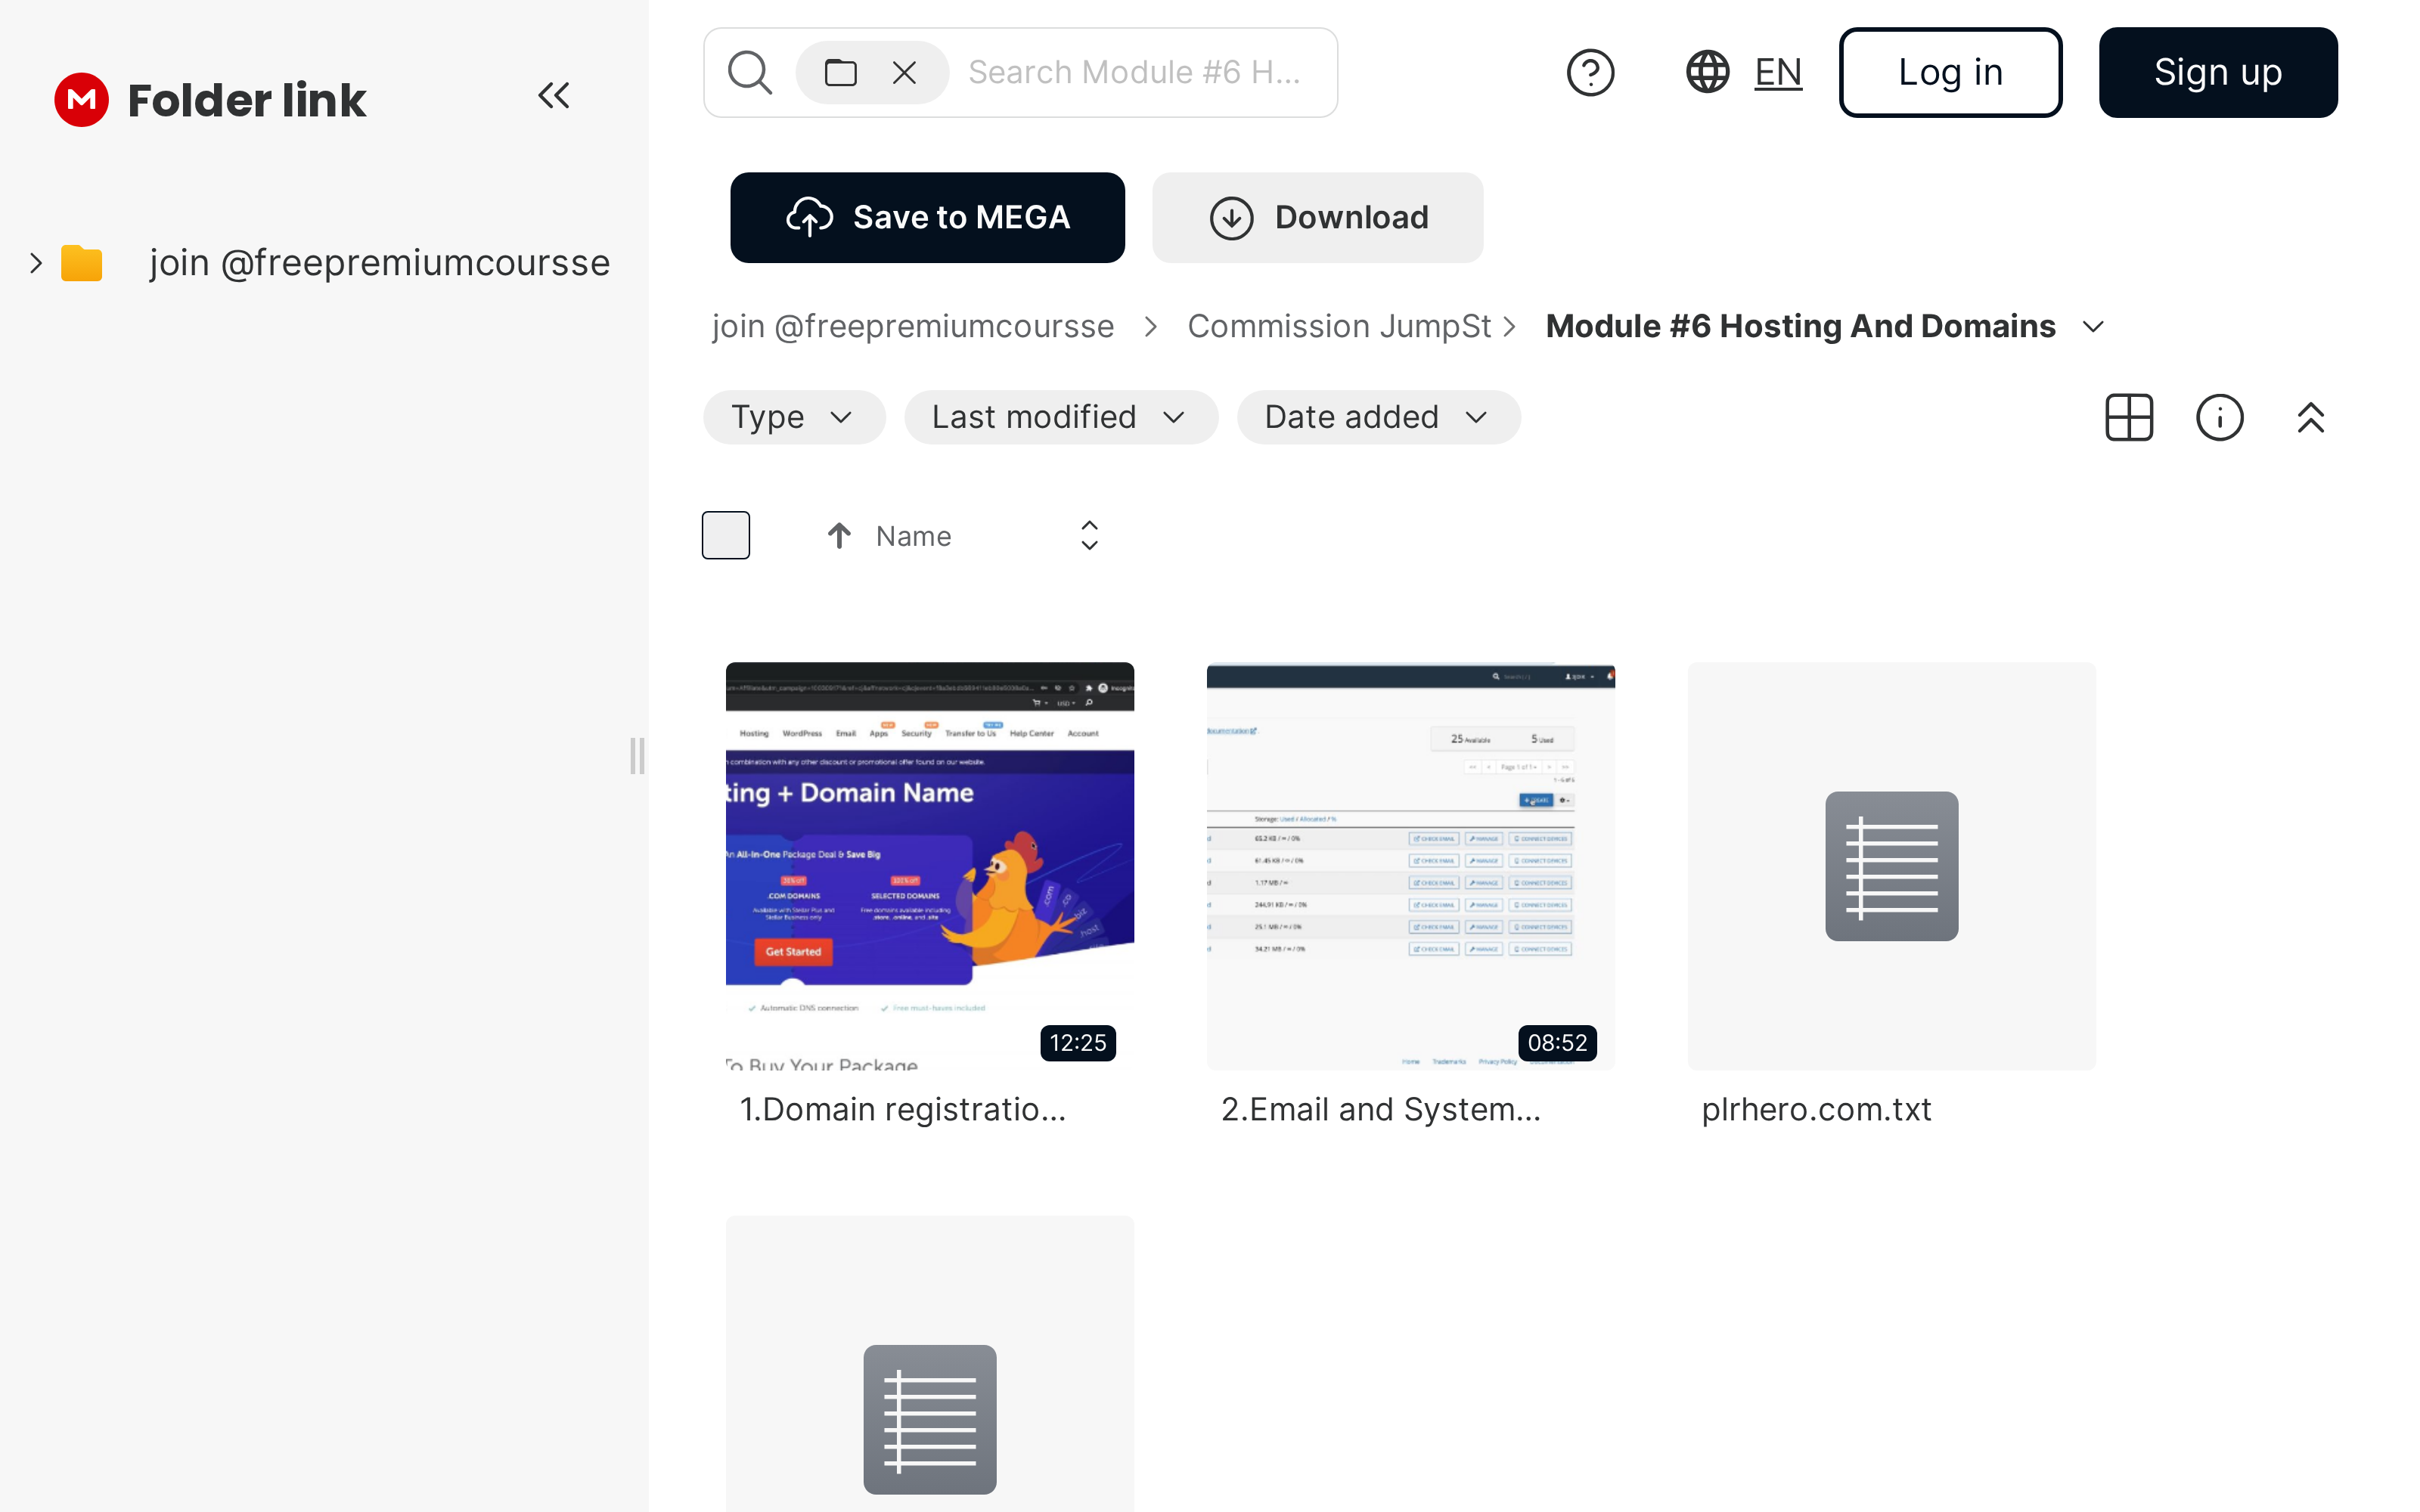2420x1512 pixels.
Task: Clear the folder search filter chip
Action: (x=904, y=72)
